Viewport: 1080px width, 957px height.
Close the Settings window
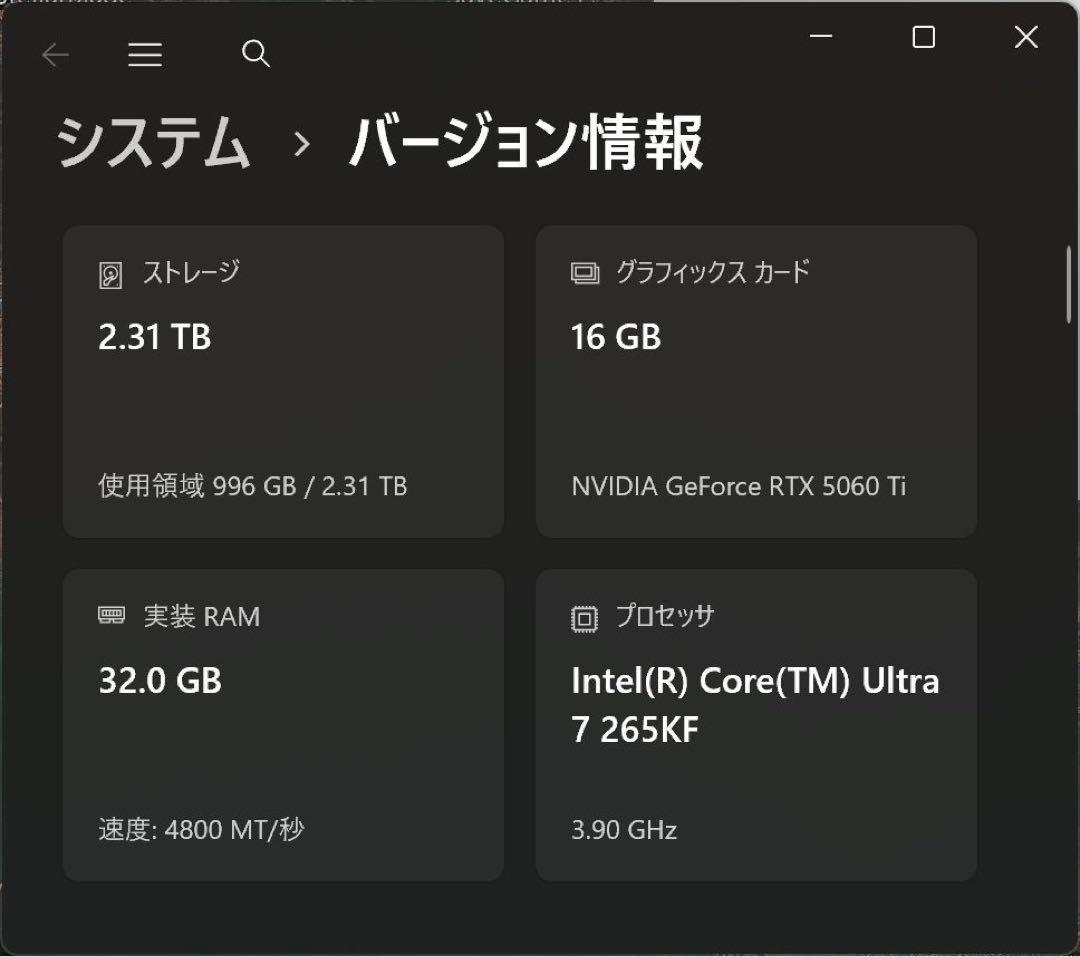click(x=1026, y=37)
